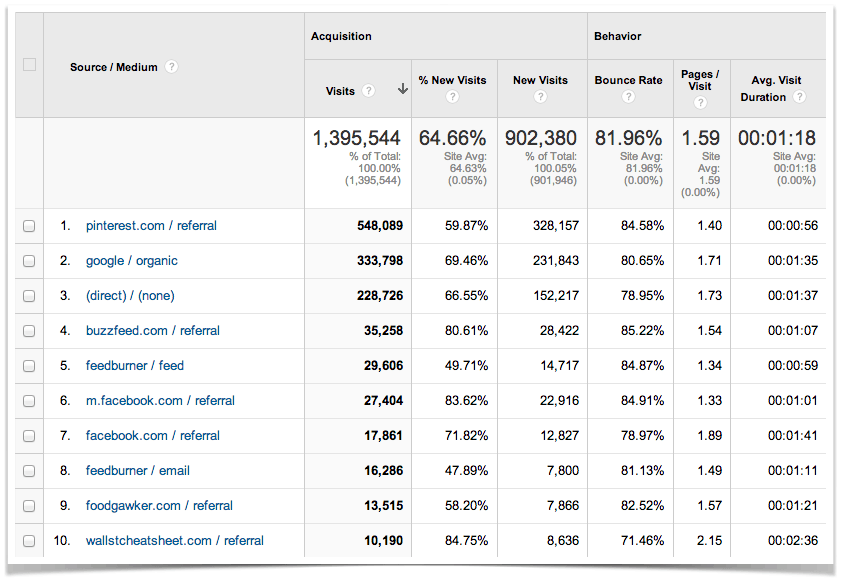The image size is (843, 583).
Task: Click the (direct) / (none) entry
Action: pyautogui.click(x=130, y=296)
